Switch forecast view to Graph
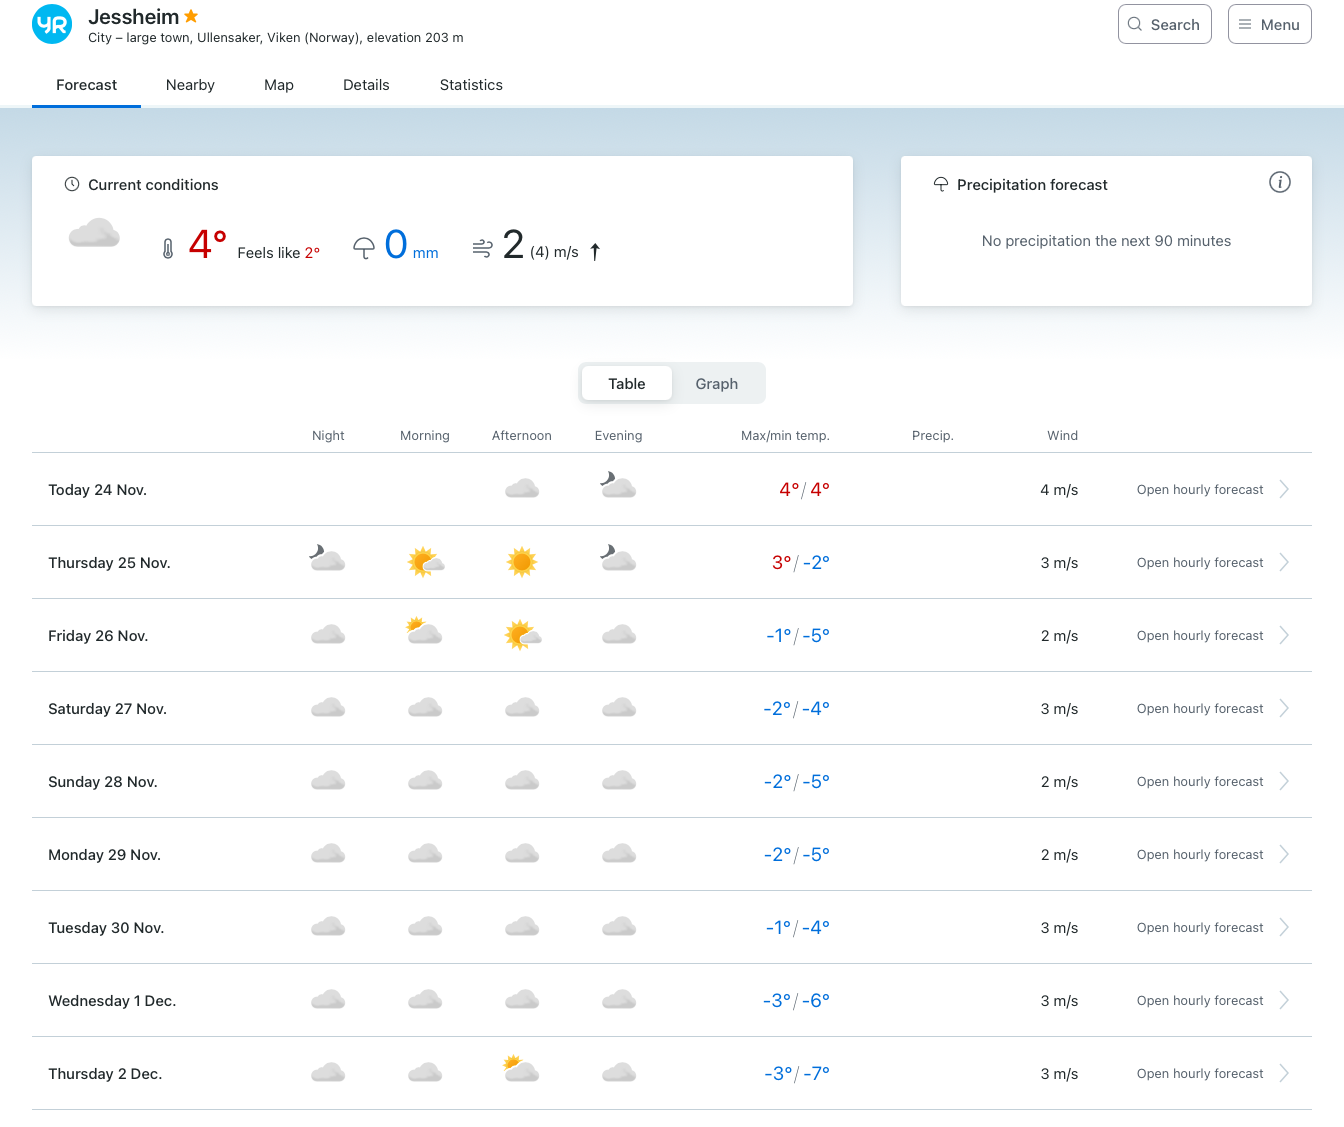 coord(716,384)
